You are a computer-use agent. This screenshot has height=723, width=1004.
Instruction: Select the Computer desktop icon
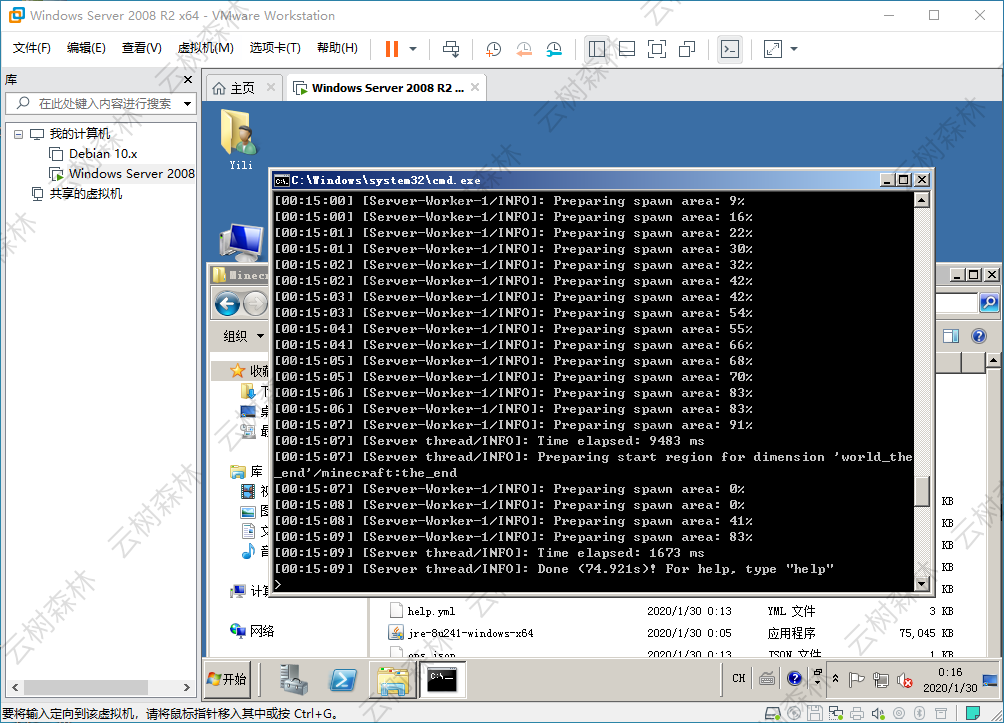[242, 242]
